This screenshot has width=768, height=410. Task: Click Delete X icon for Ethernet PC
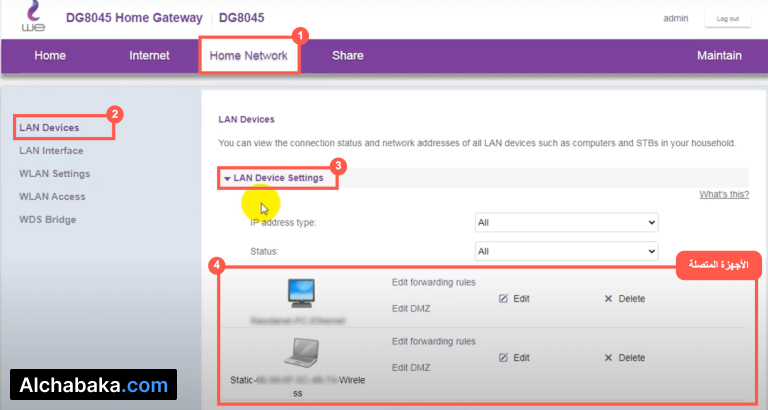click(x=608, y=299)
